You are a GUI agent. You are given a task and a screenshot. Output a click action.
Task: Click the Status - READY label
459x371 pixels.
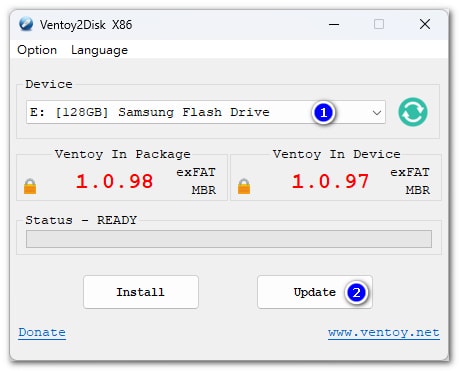(x=81, y=220)
